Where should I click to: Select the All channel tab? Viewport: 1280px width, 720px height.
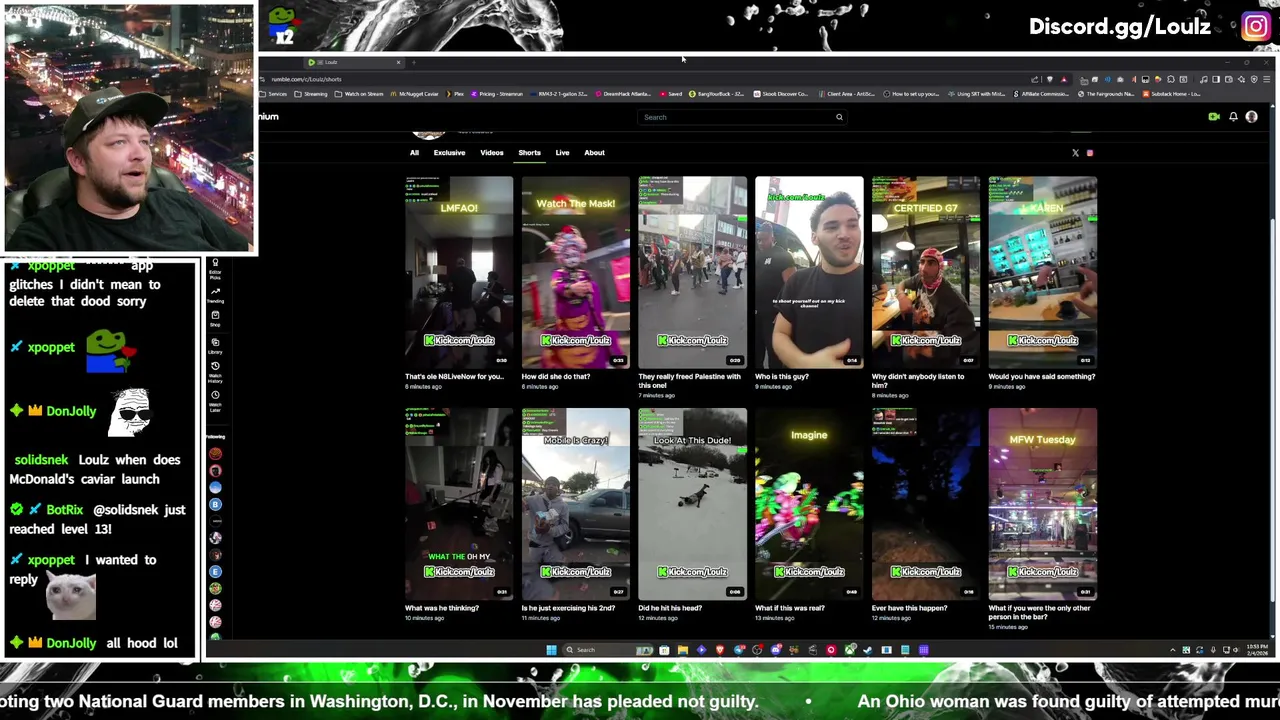[x=414, y=153]
